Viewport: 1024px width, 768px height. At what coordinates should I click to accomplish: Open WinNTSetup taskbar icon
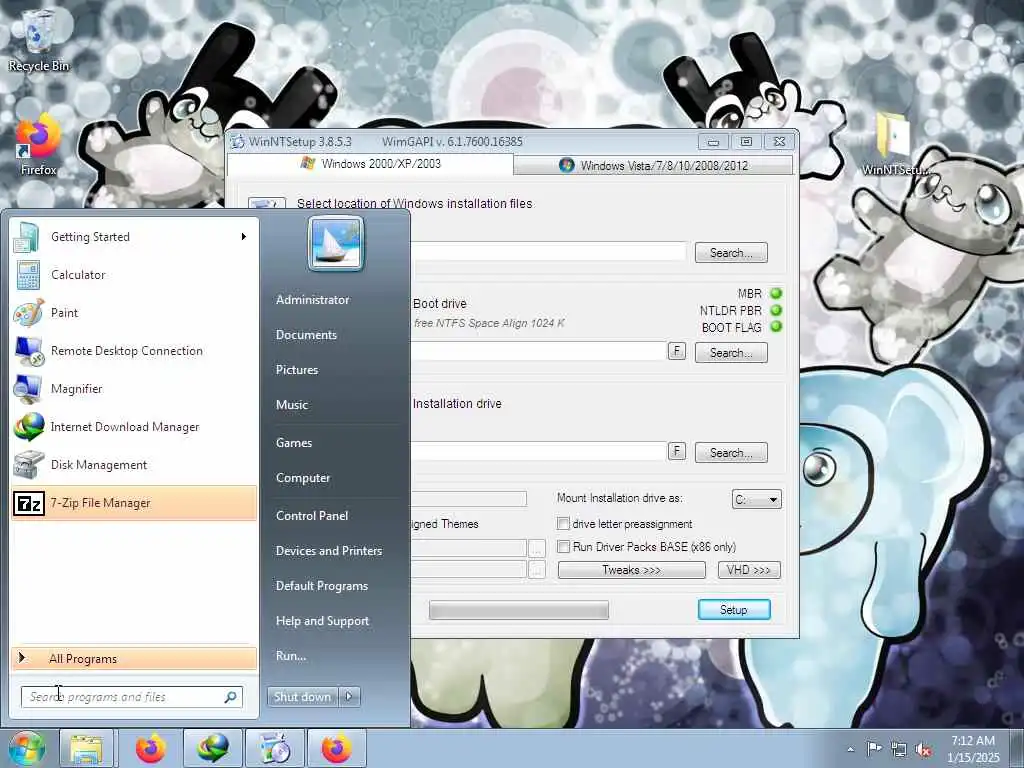[x=275, y=748]
